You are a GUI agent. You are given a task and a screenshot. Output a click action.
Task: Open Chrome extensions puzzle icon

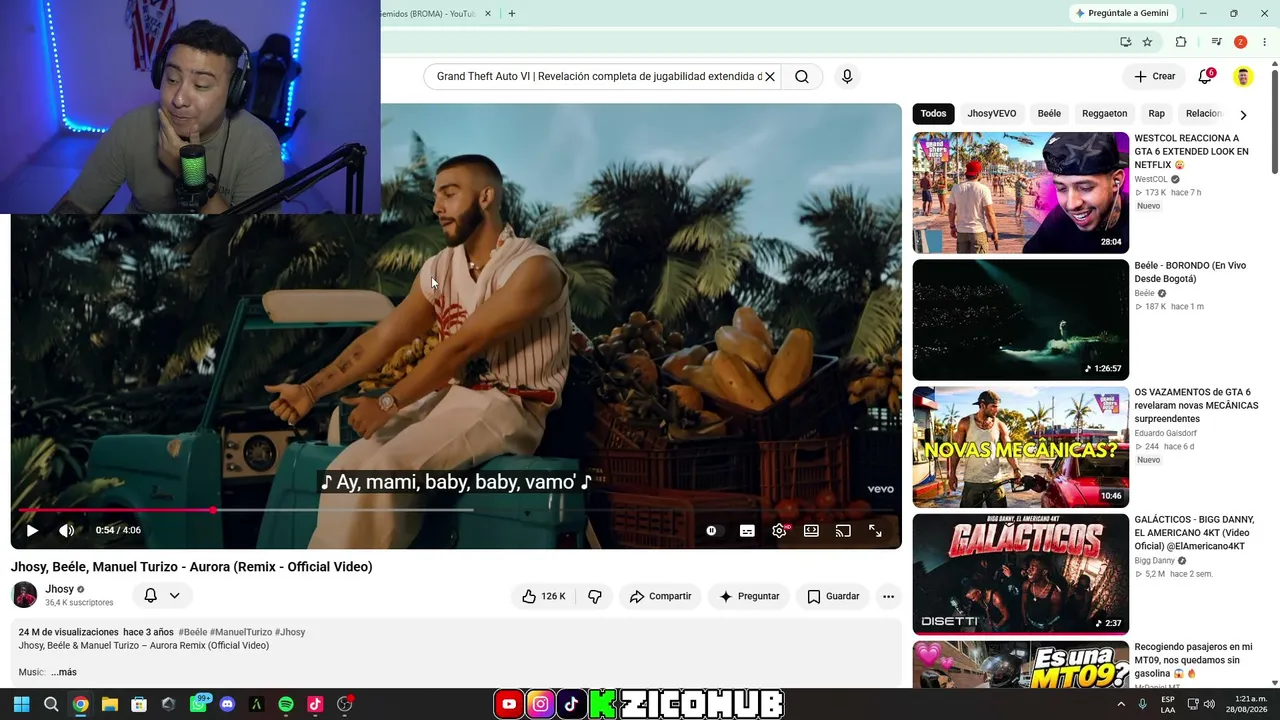(x=1181, y=42)
